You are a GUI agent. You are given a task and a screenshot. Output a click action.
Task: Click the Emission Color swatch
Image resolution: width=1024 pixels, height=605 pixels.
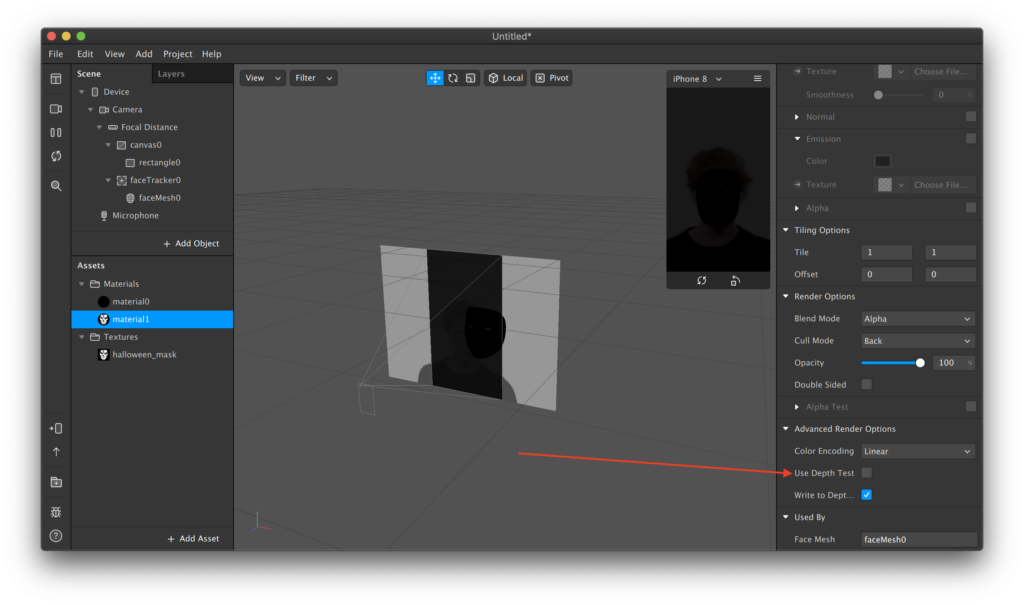point(882,161)
